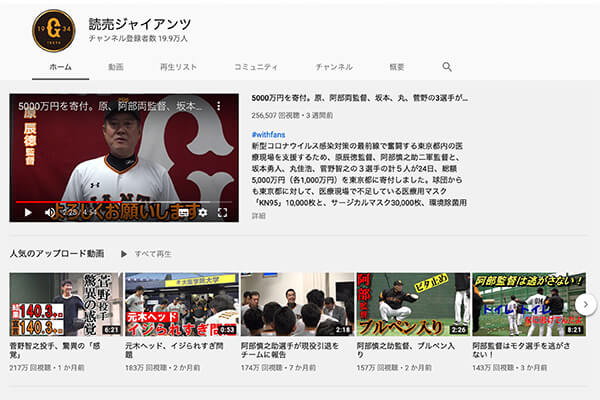Open the チャンネル tab
Viewport: 600px width, 400px height.
click(334, 67)
